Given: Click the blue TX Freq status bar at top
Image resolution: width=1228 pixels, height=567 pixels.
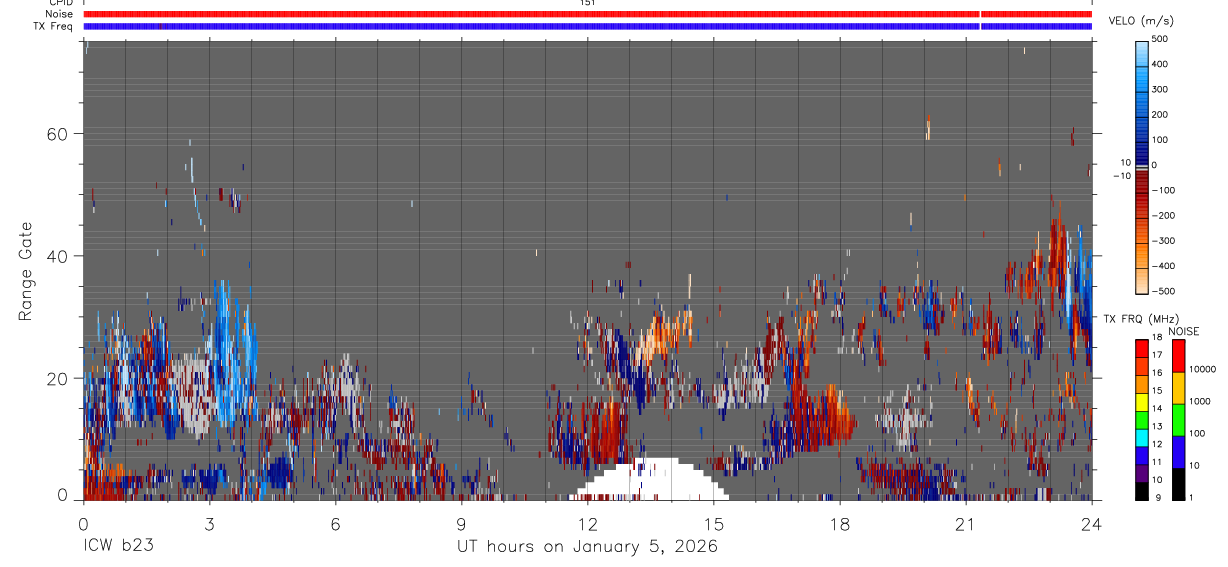Looking at the screenshot, I should click(x=587, y=26).
